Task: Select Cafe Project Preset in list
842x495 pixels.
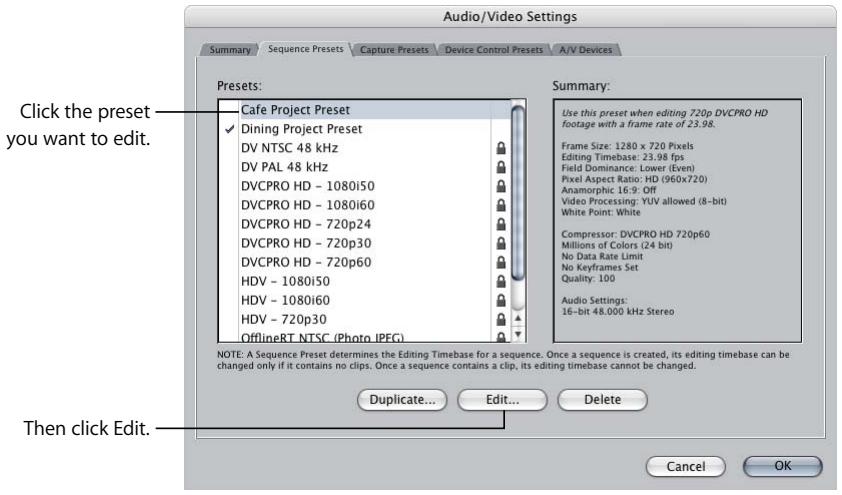Action: click(365, 110)
